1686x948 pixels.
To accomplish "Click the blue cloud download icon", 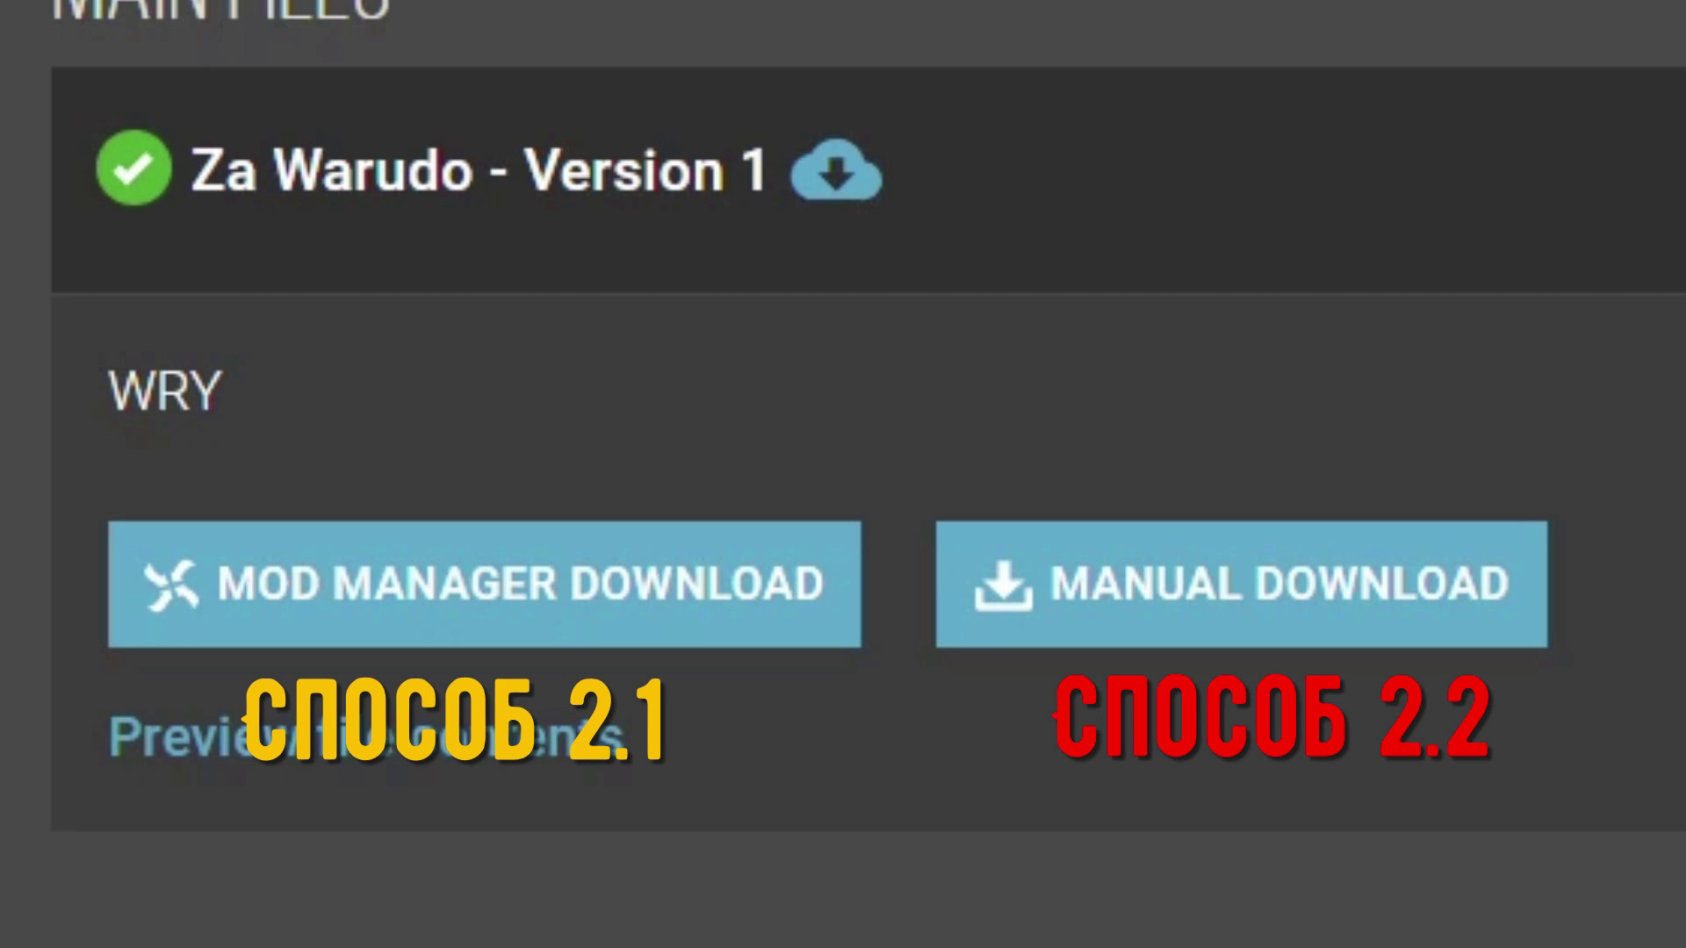I will 836,170.
